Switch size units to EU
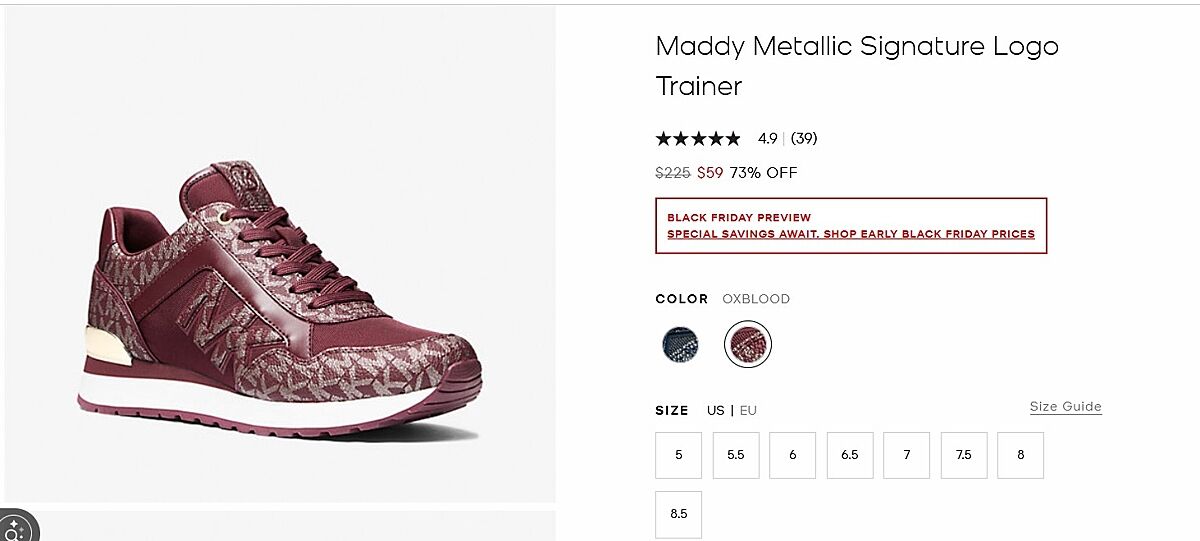The width and height of the screenshot is (1200, 541). click(748, 410)
